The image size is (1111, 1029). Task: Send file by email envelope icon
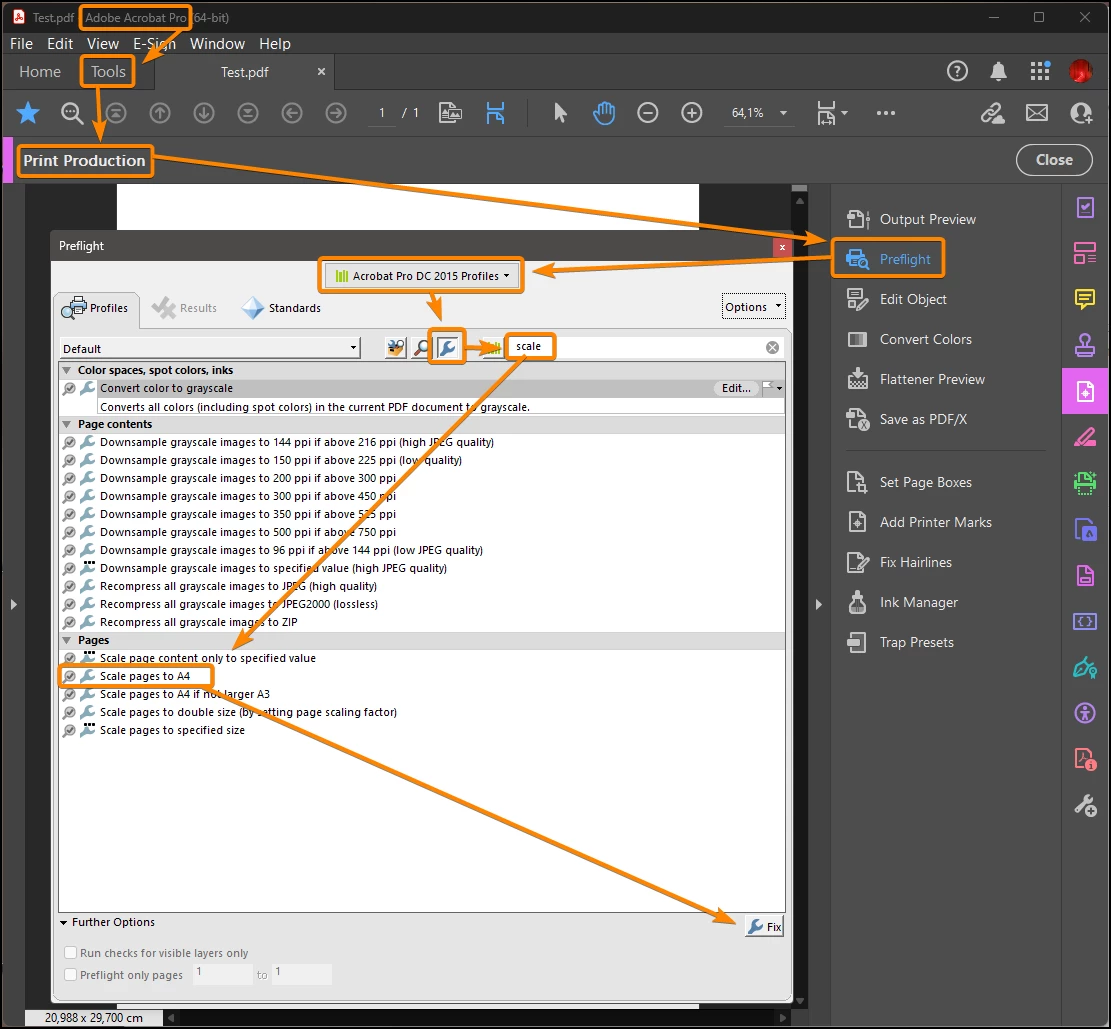point(1037,113)
